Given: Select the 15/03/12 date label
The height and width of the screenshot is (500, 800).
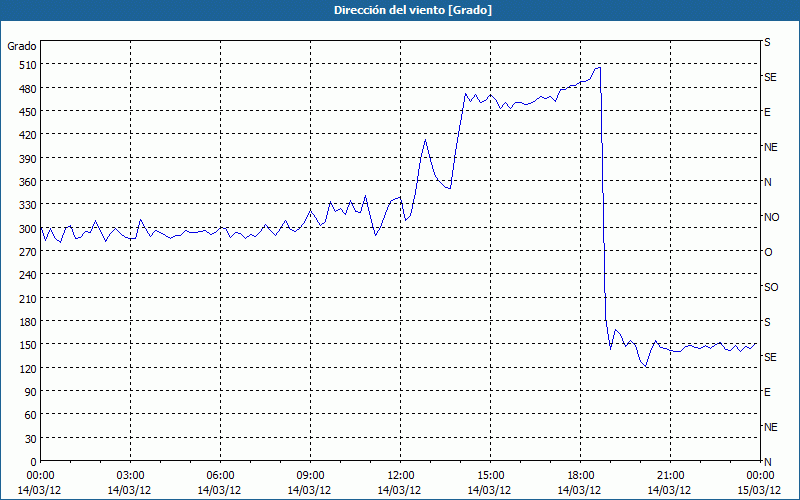Looking at the screenshot, I should click(760, 490).
